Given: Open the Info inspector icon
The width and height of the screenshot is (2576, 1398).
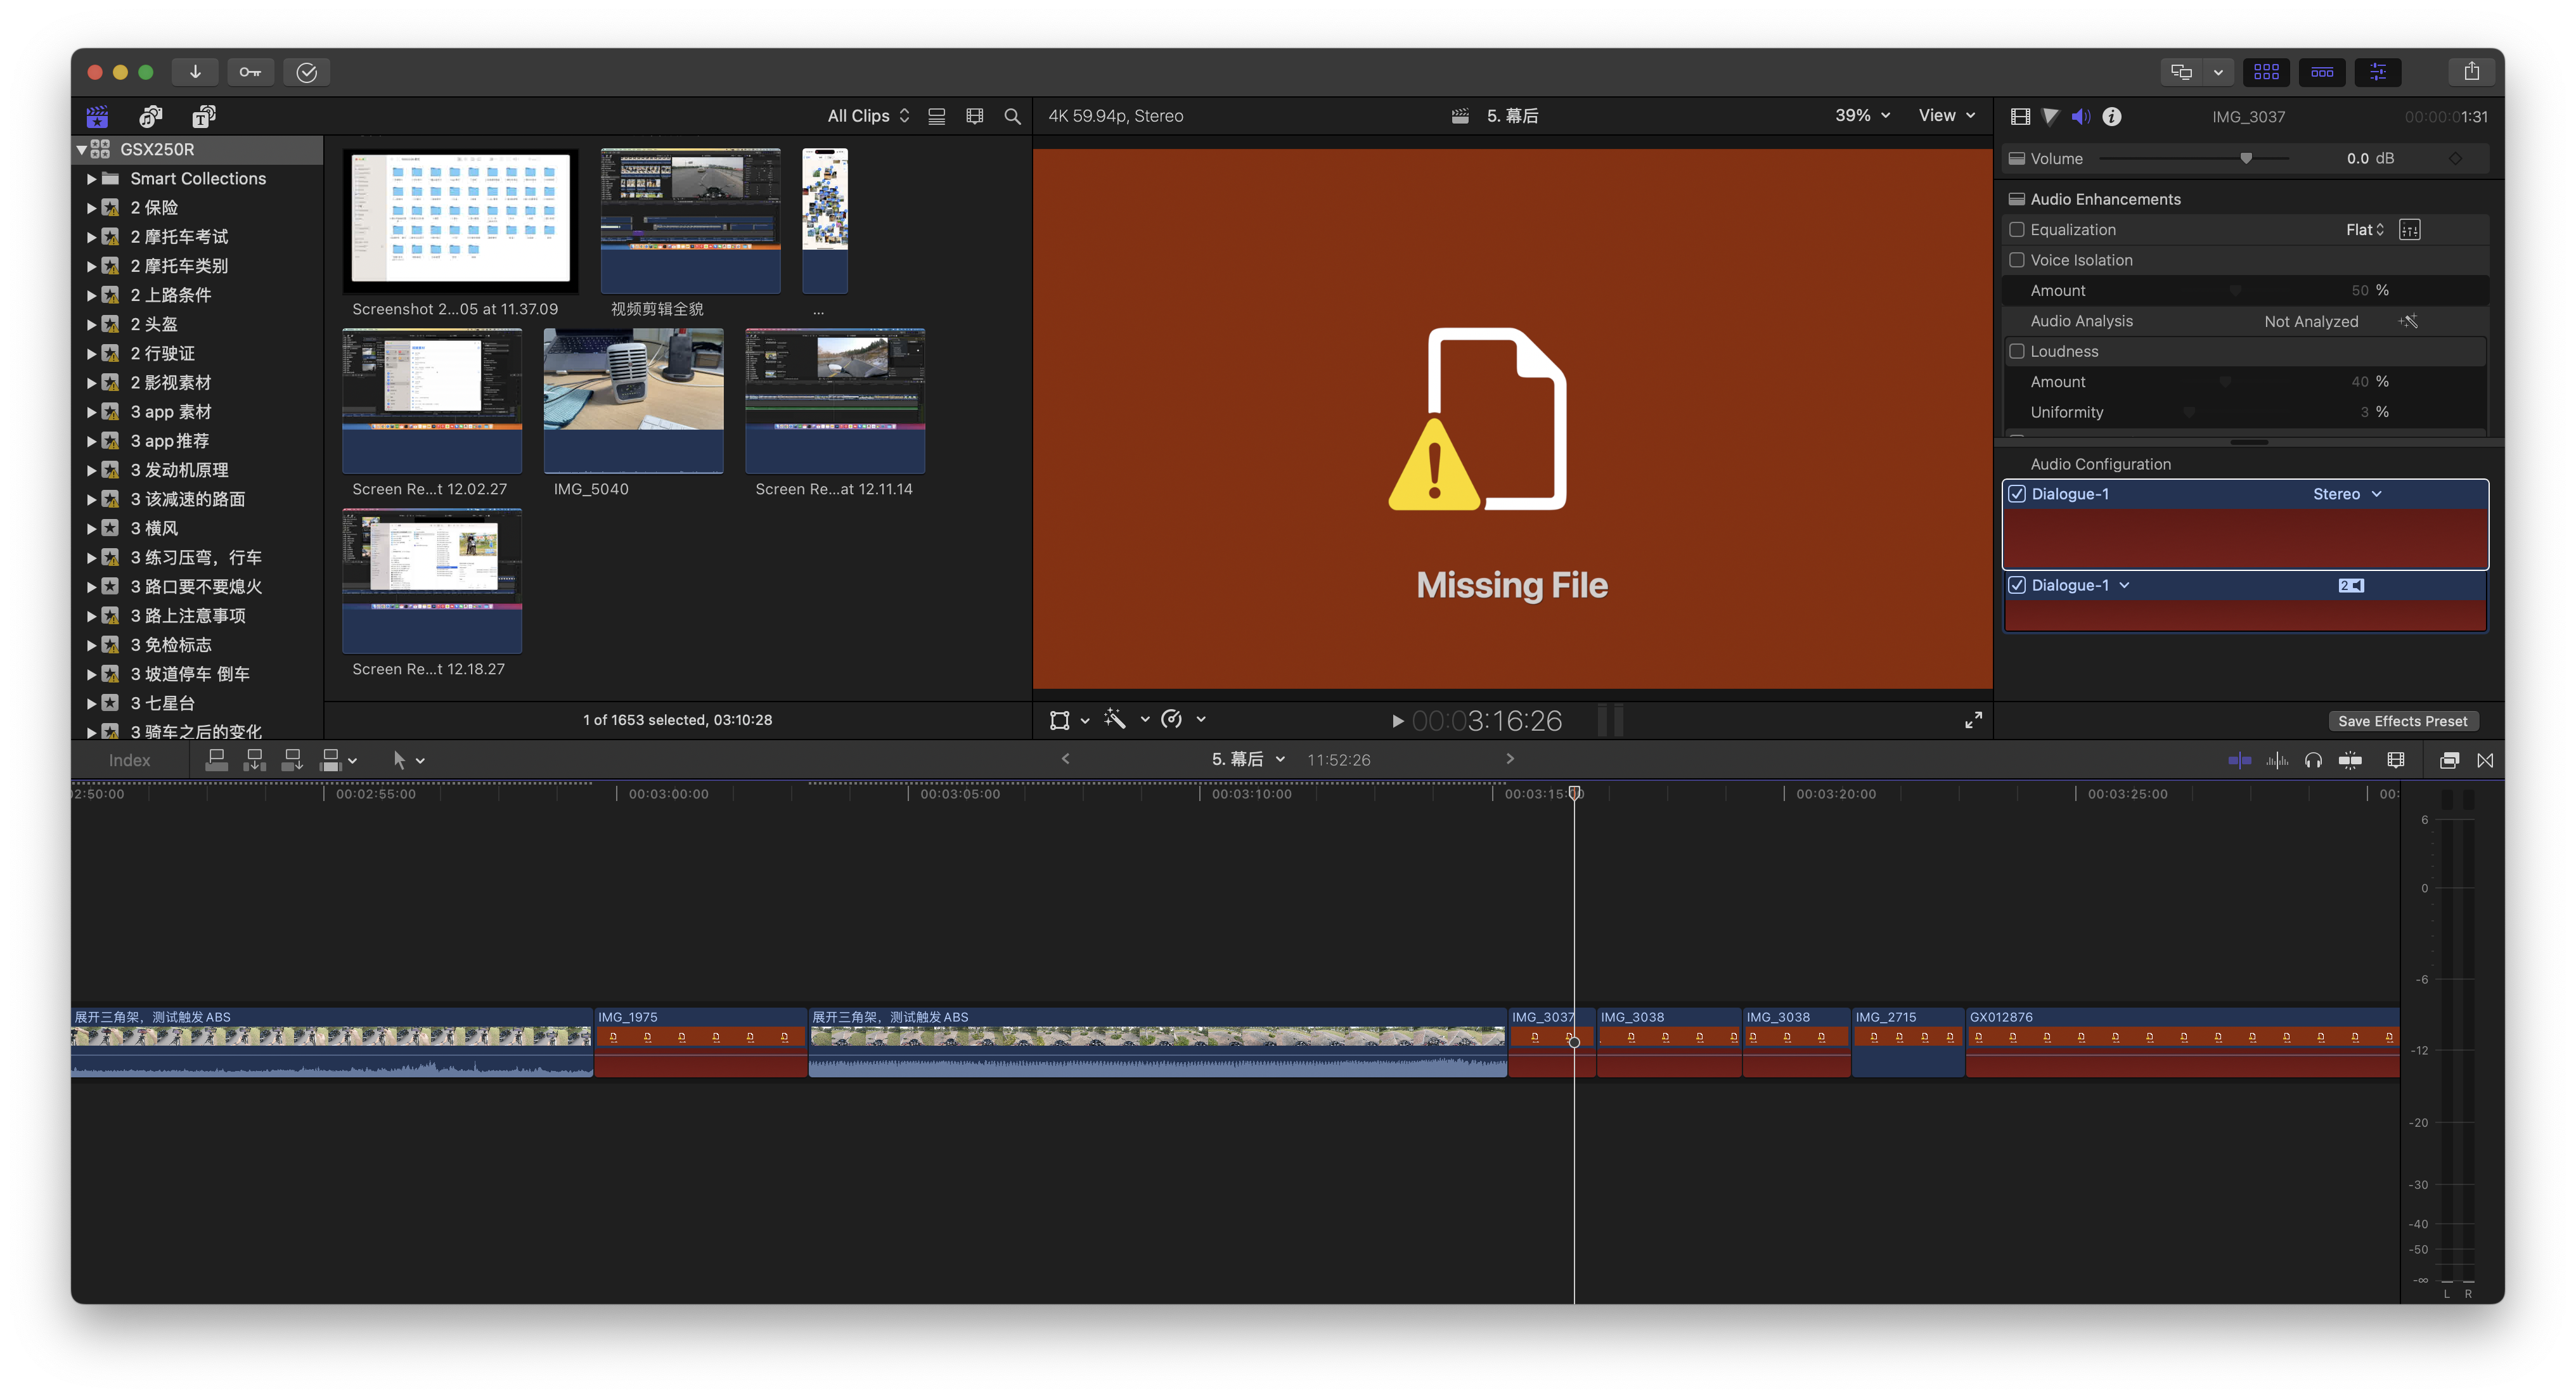Looking at the screenshot, I should tap(2111, 117).
